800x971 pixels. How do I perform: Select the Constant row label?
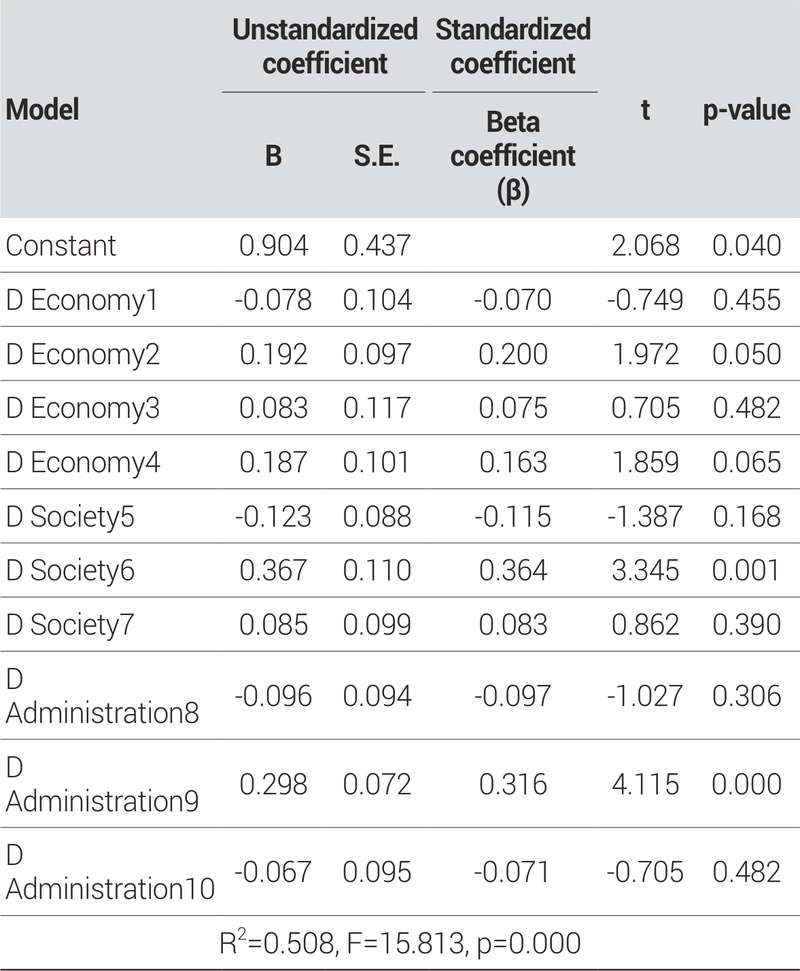click(61, 245)
